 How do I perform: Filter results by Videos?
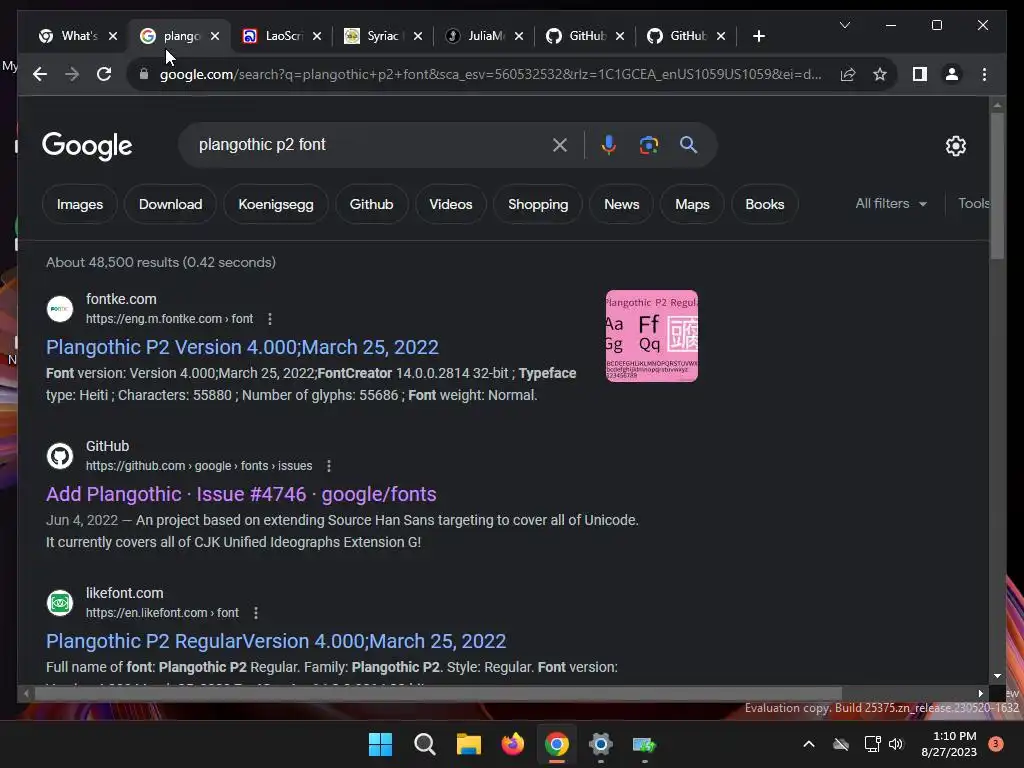click(451, 204)
